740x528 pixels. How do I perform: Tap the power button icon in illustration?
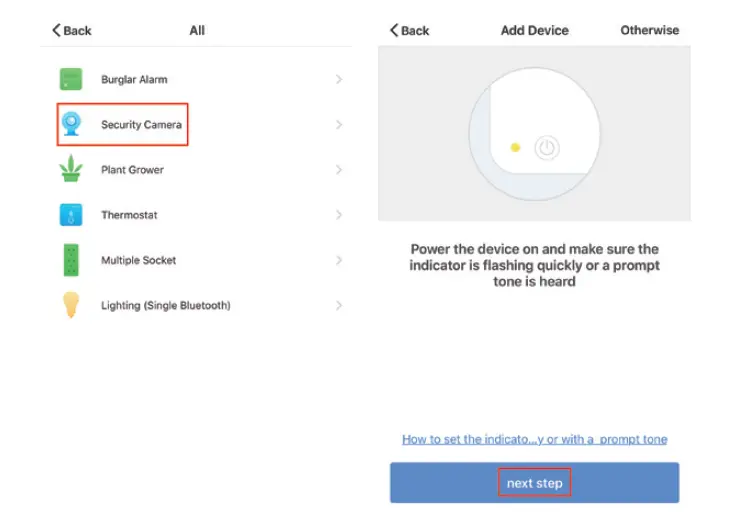[x=545, y=148]
